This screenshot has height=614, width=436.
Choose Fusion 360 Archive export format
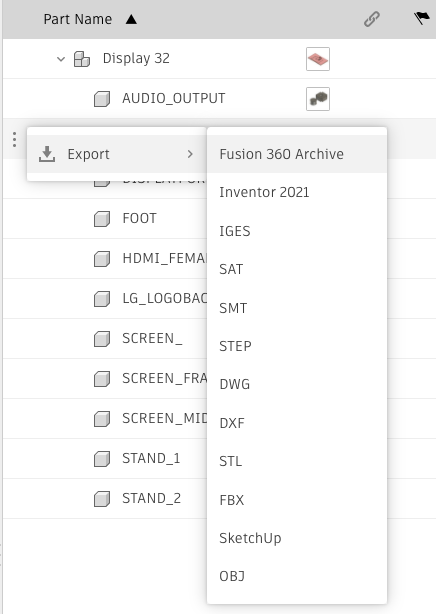coord(297,154)
